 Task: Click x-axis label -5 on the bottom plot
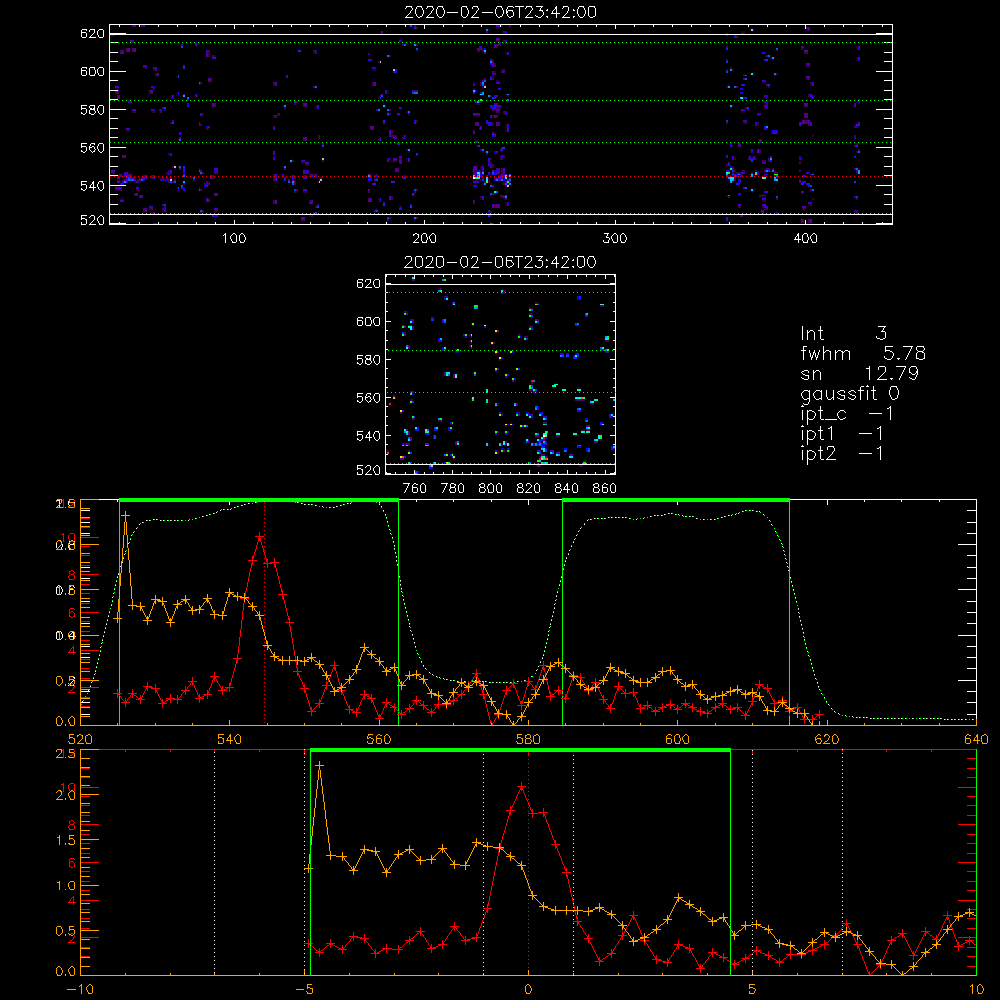(x=304, y=990)
